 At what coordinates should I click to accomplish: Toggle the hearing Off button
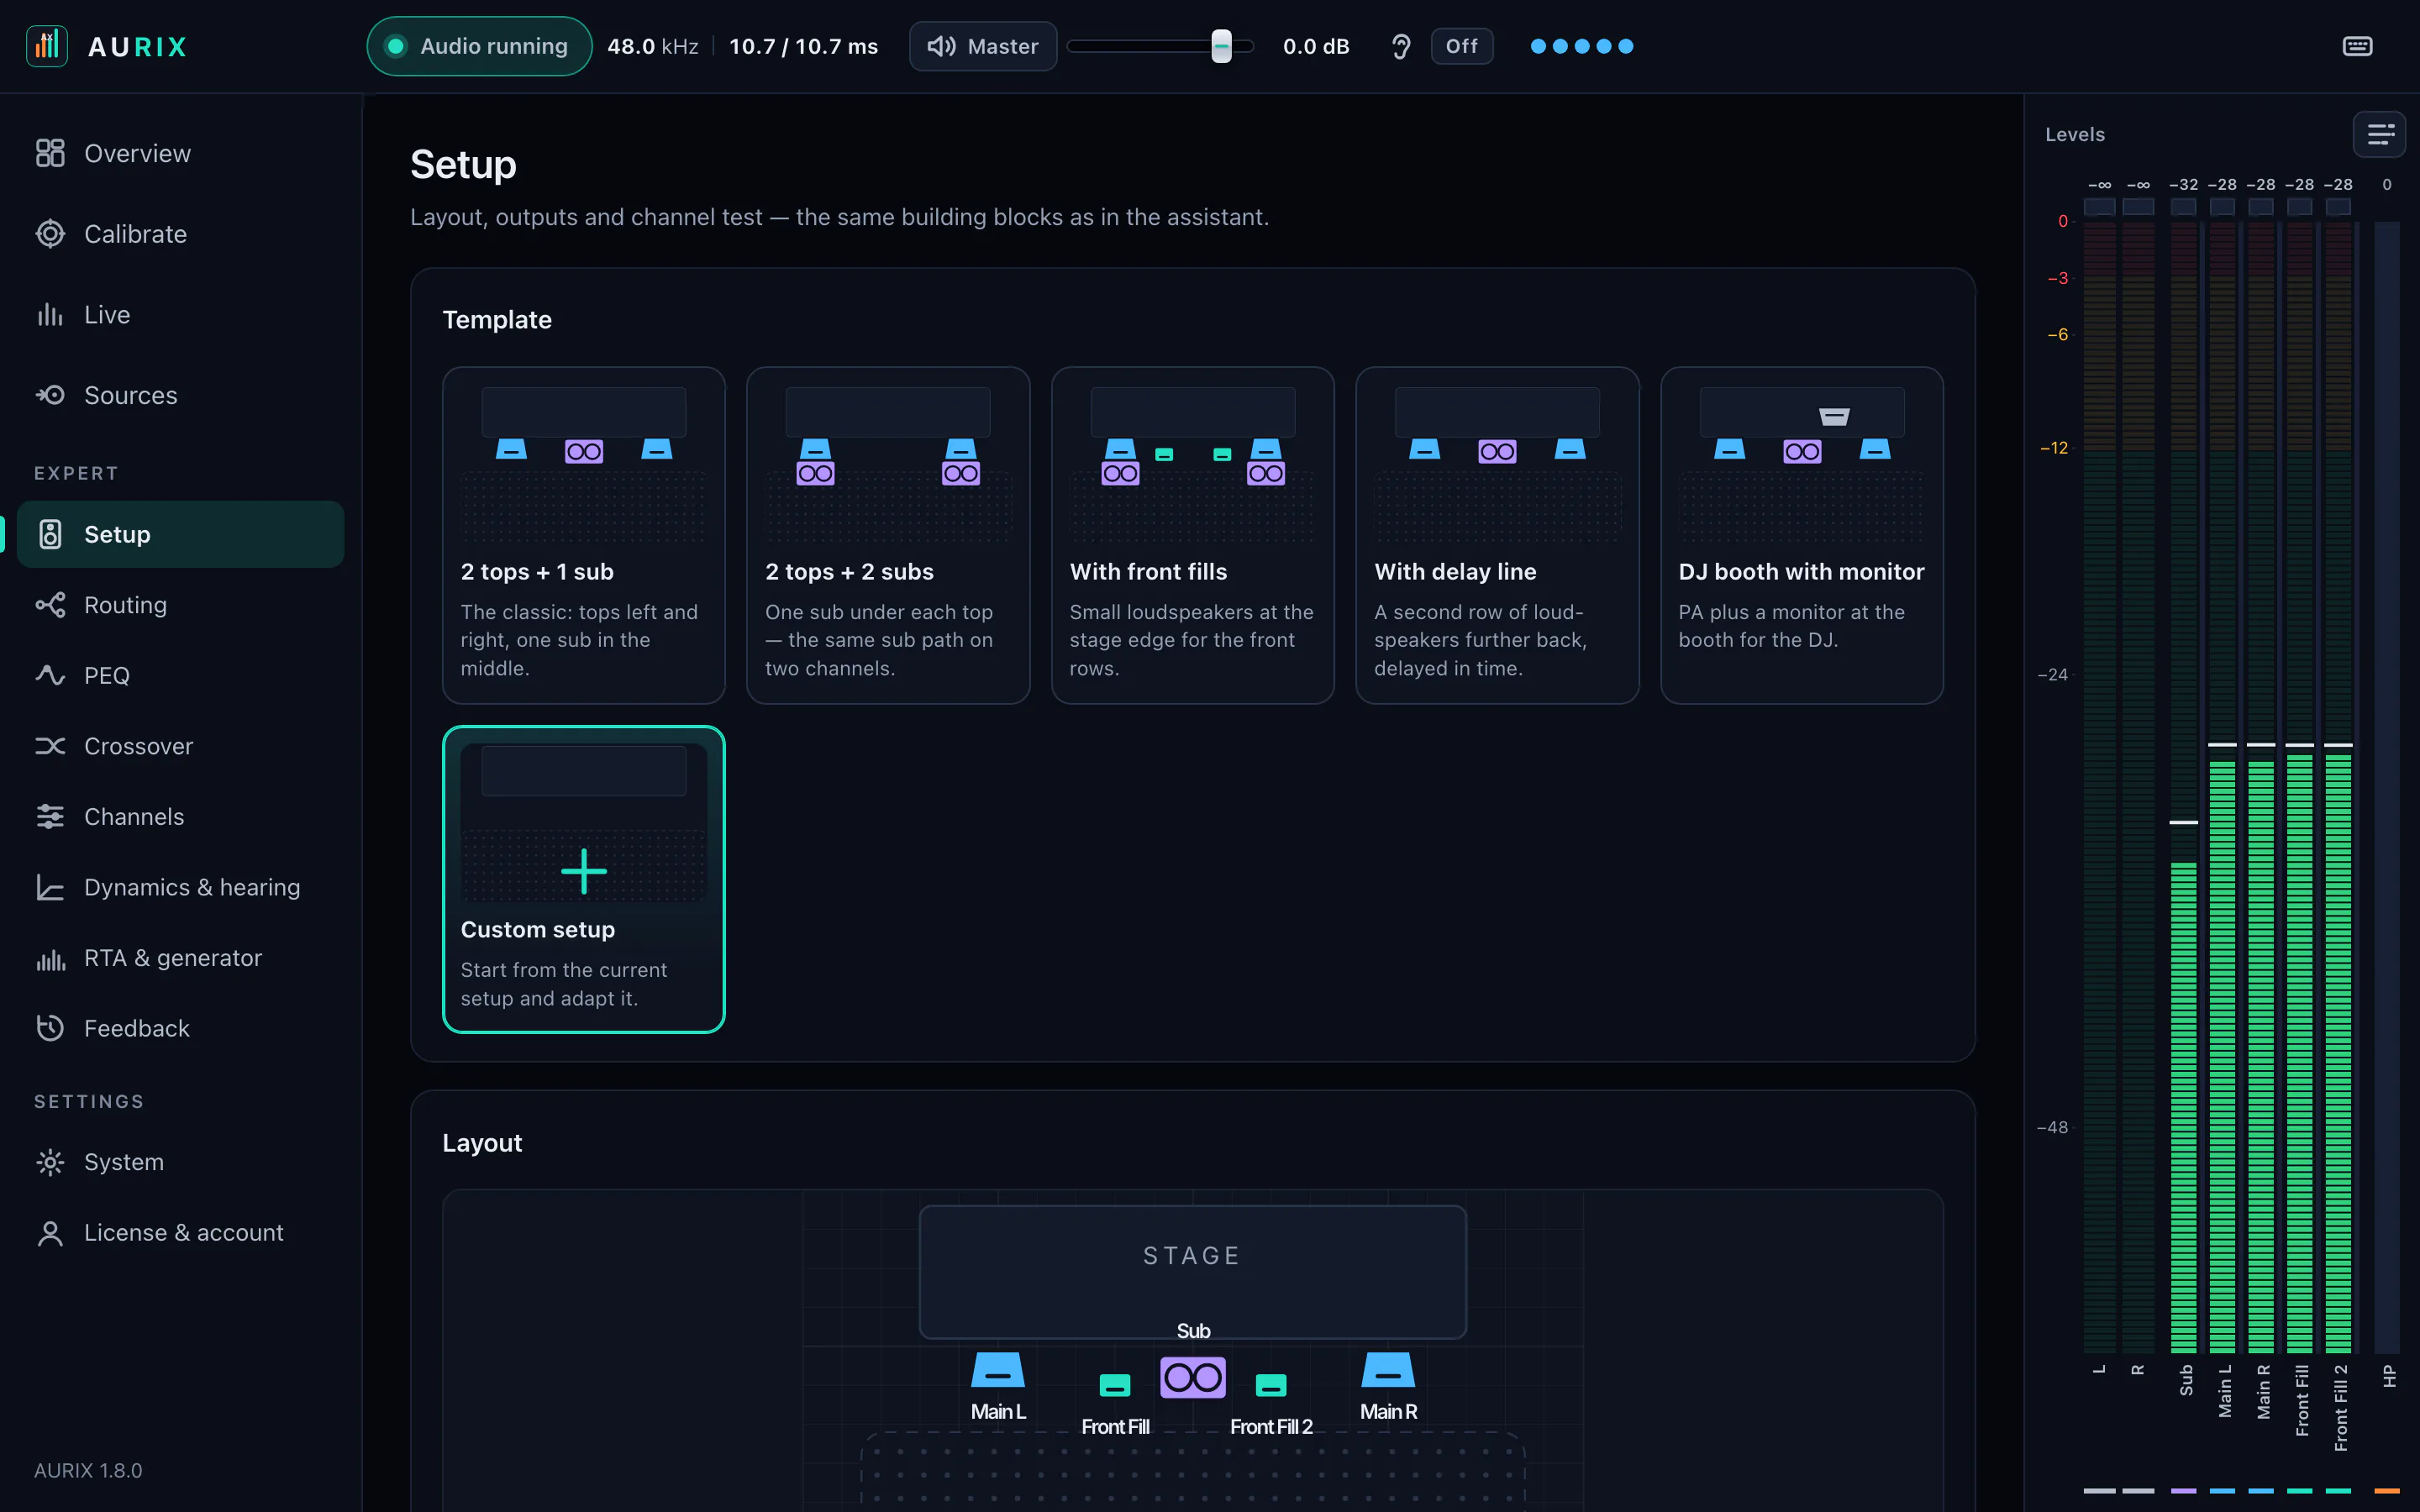pyautogui.click(x=1461, y=46)
